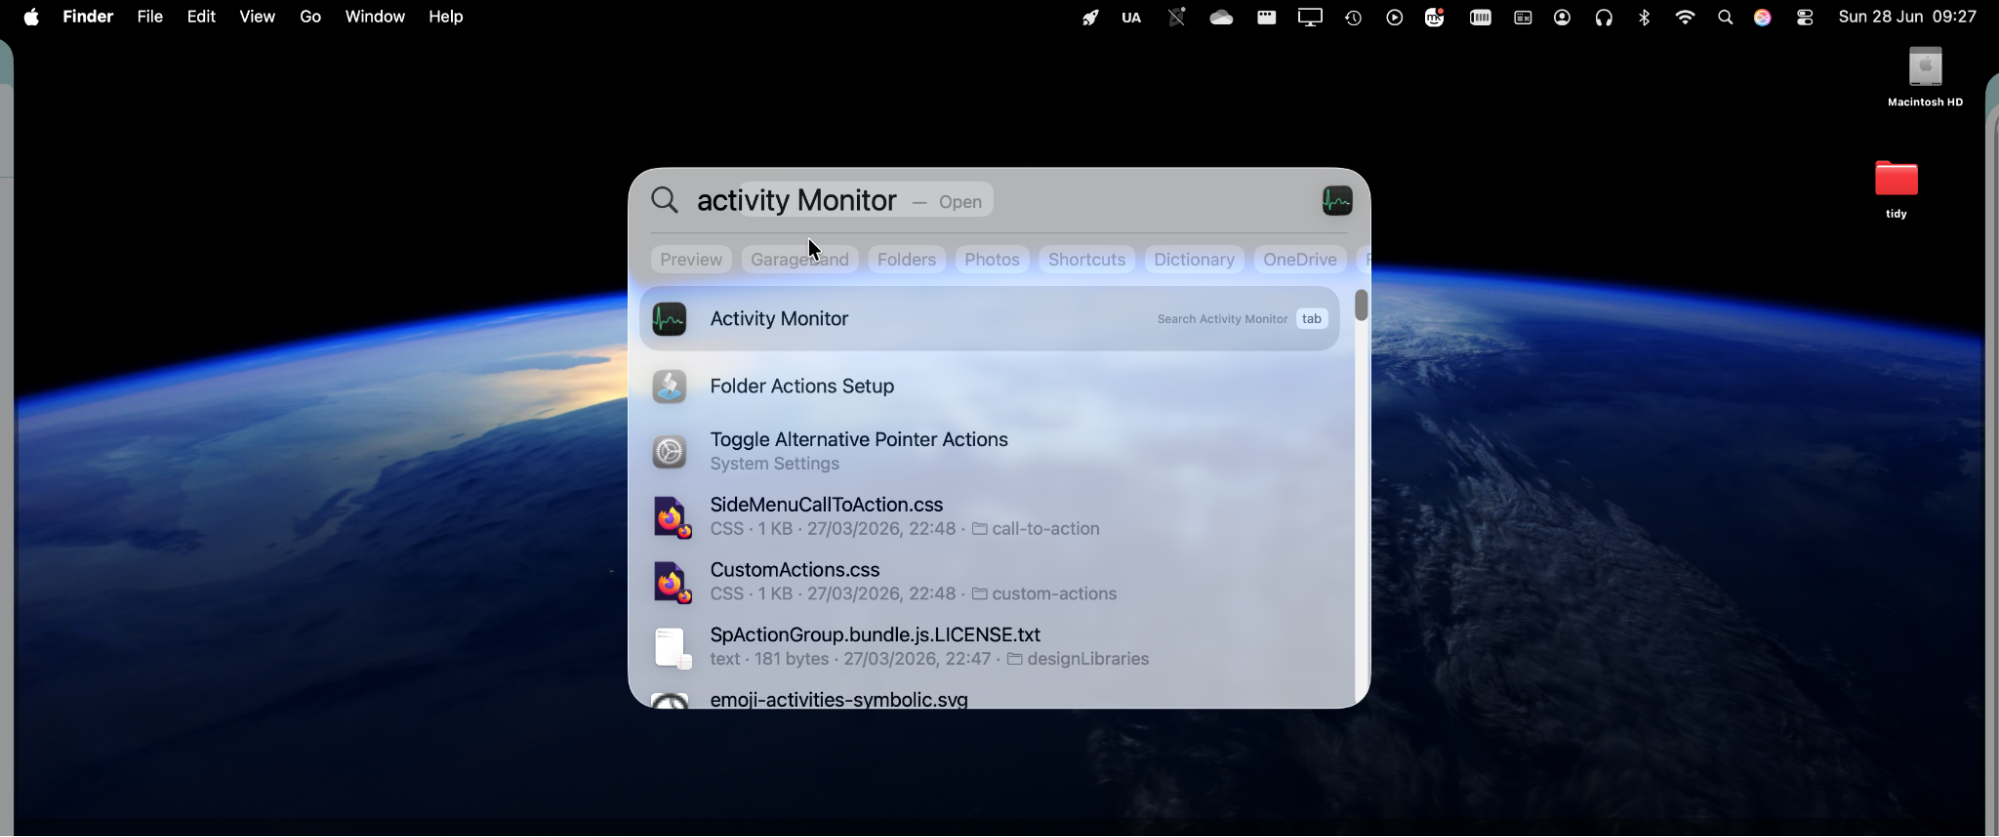The width and height of the screenshot is (1999, 837).
Task: Click the Spotlight results scrollbar thumb
Action: tap(1361, 305)
